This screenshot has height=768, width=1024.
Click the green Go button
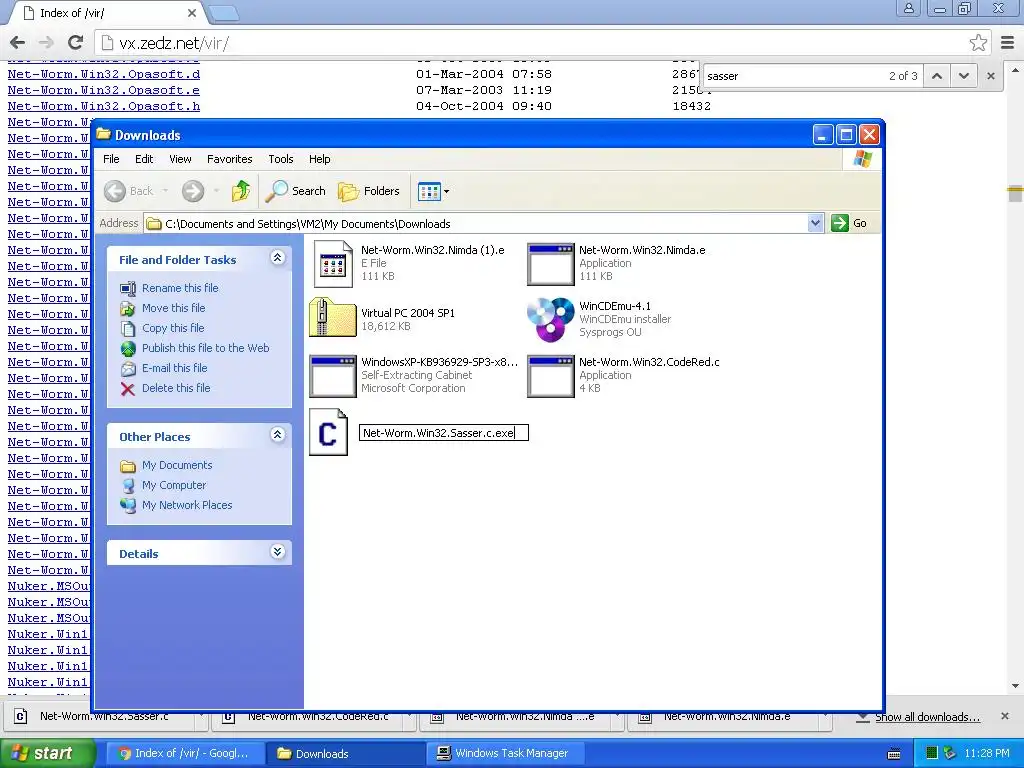point(849,223)
